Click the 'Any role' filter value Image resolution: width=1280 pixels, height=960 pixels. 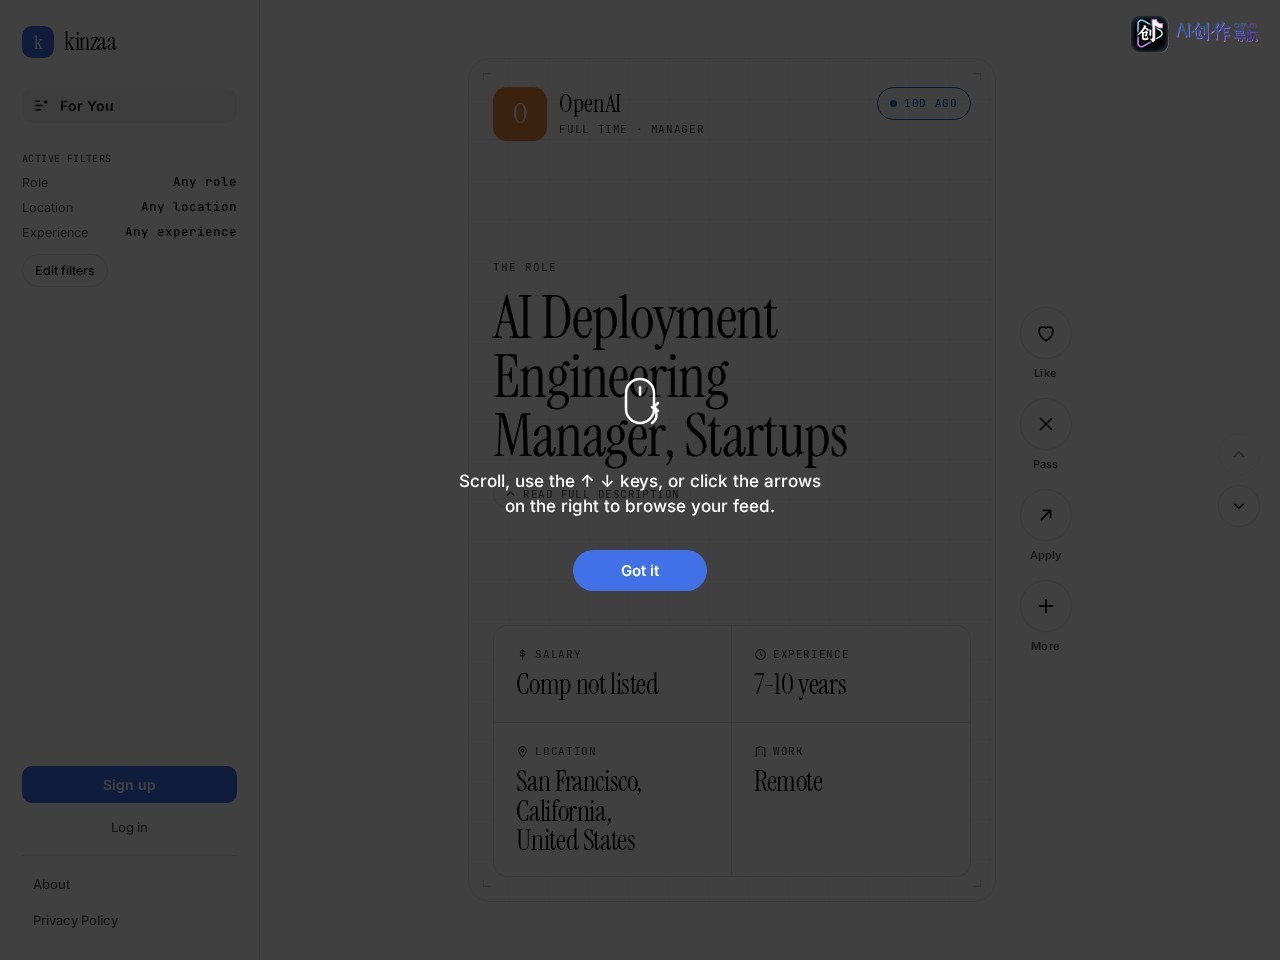205,182
